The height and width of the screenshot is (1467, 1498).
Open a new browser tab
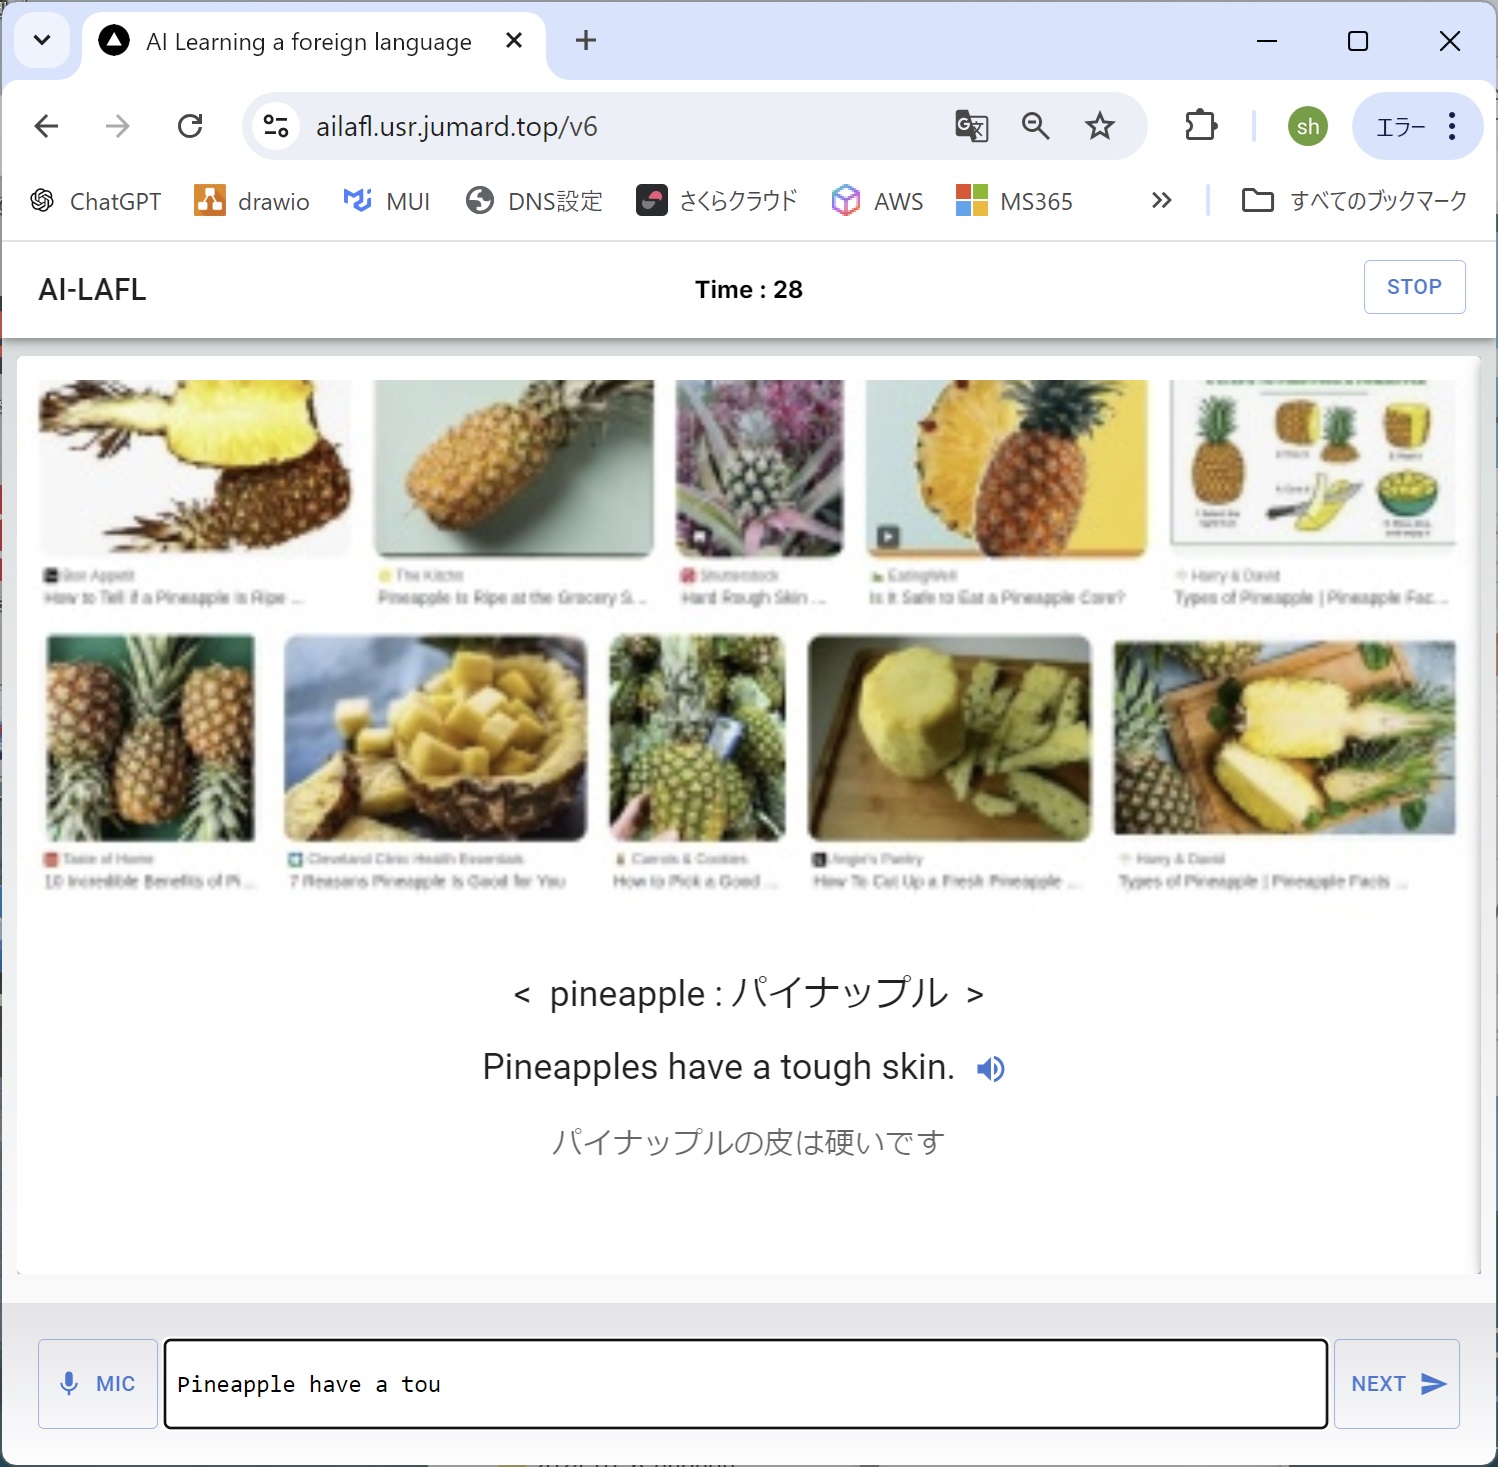point(586,40)
